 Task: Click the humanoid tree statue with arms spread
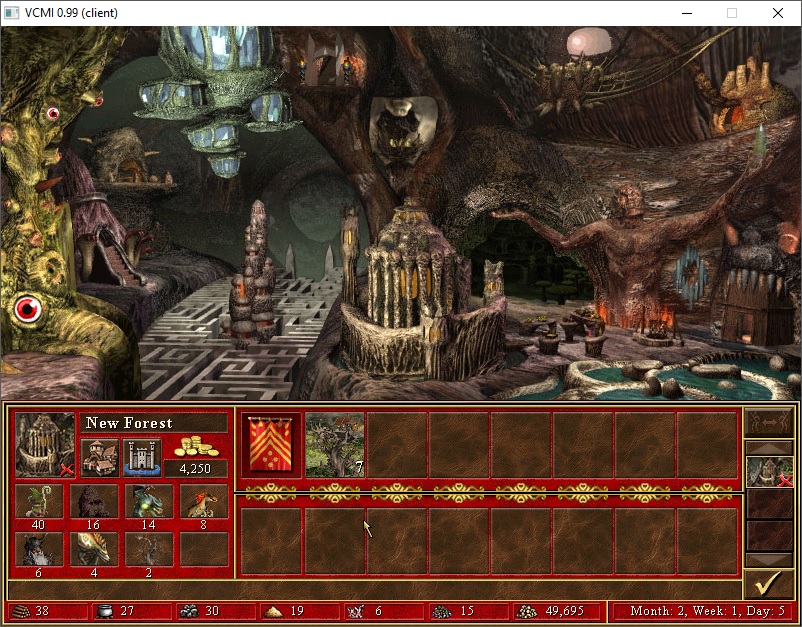coord(627,251)
